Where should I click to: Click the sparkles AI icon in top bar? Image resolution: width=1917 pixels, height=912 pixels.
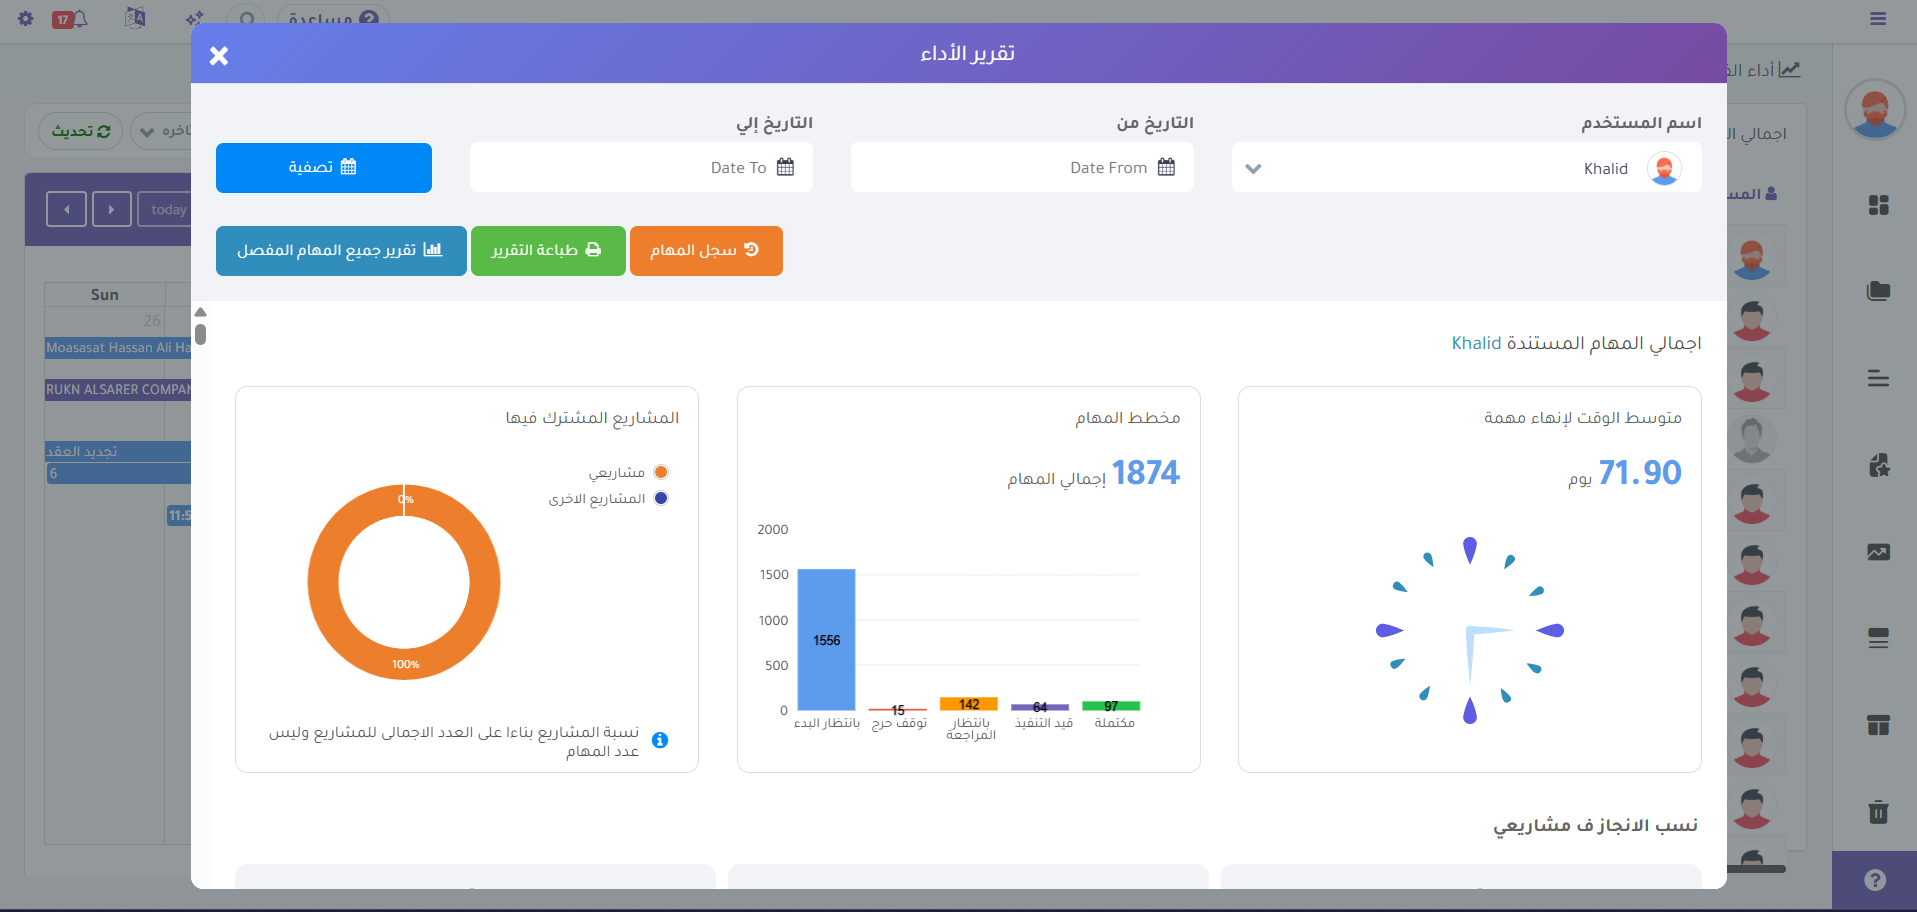194,18
